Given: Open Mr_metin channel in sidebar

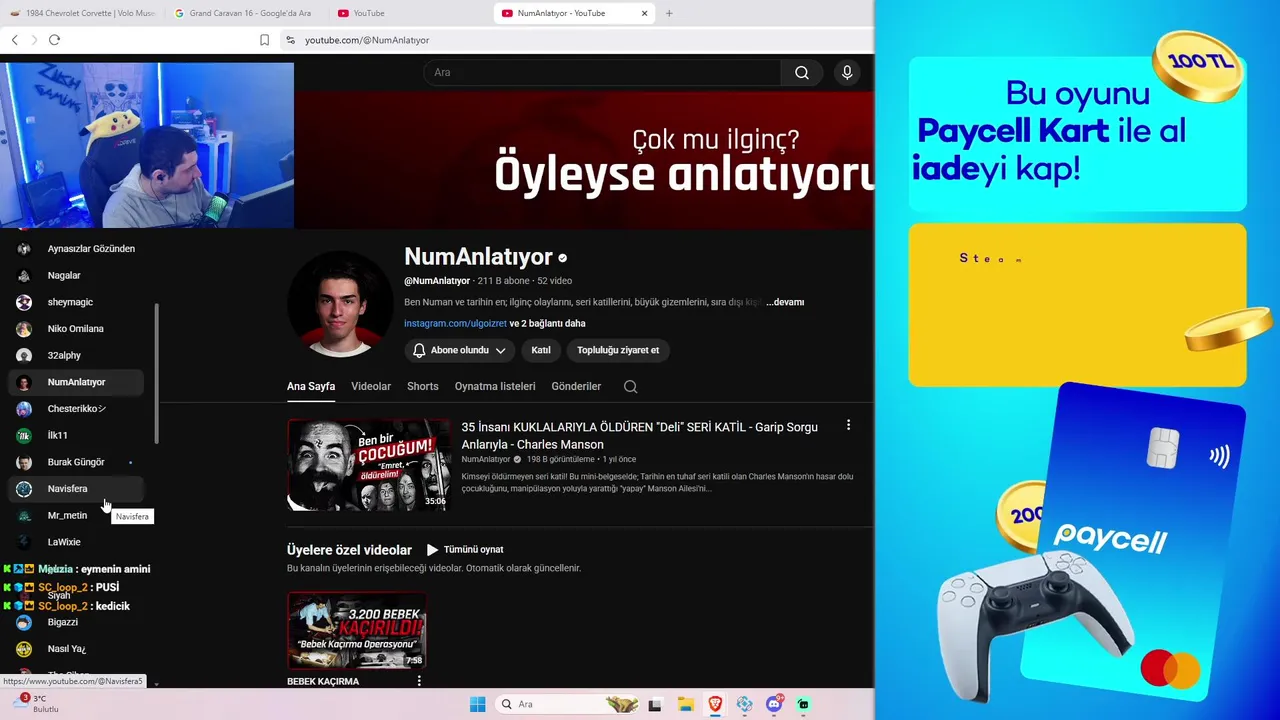Looking at the screenshot, I should pyautogui.click(x=76, y=515).
